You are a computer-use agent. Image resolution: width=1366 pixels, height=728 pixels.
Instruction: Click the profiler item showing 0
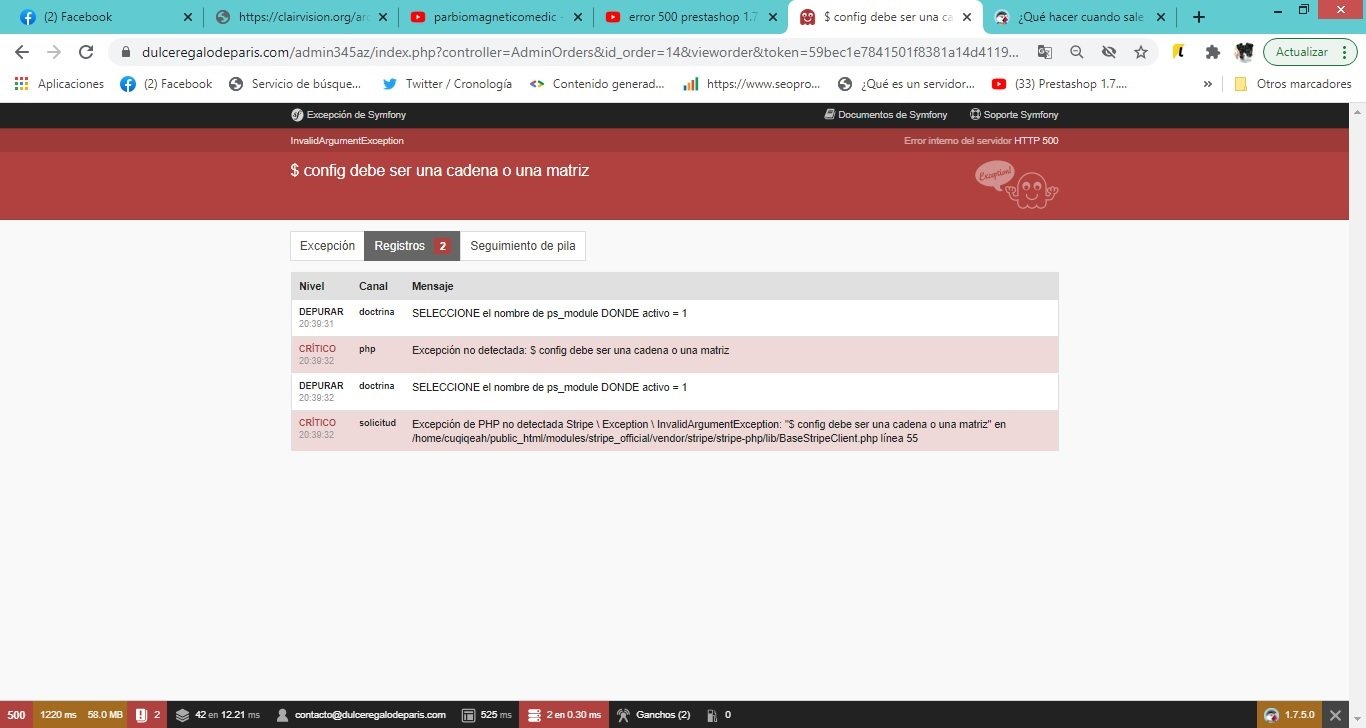click(719, 715)
